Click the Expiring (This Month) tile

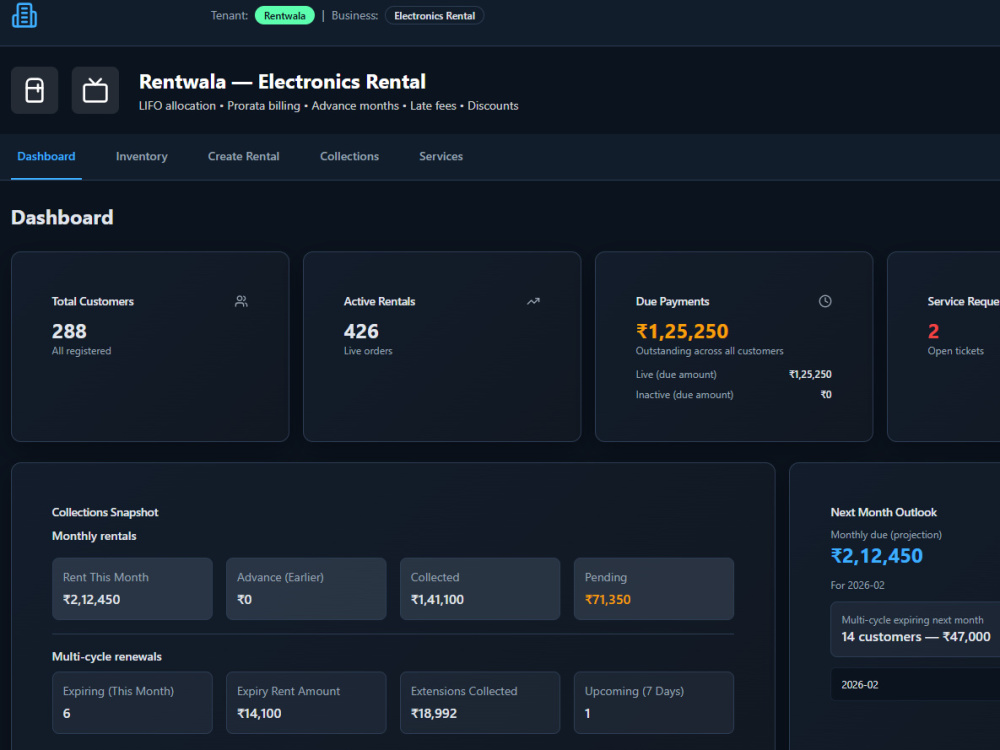click(x=132, y=702)
